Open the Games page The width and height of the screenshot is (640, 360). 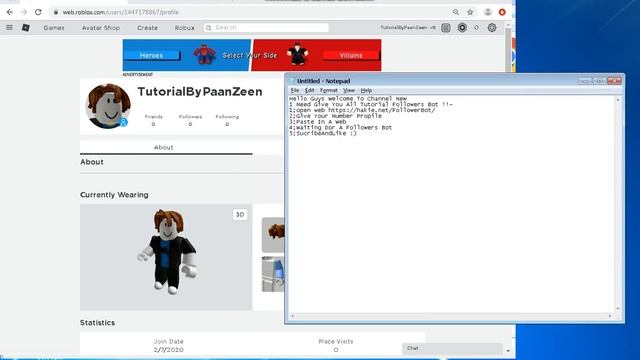54,28
